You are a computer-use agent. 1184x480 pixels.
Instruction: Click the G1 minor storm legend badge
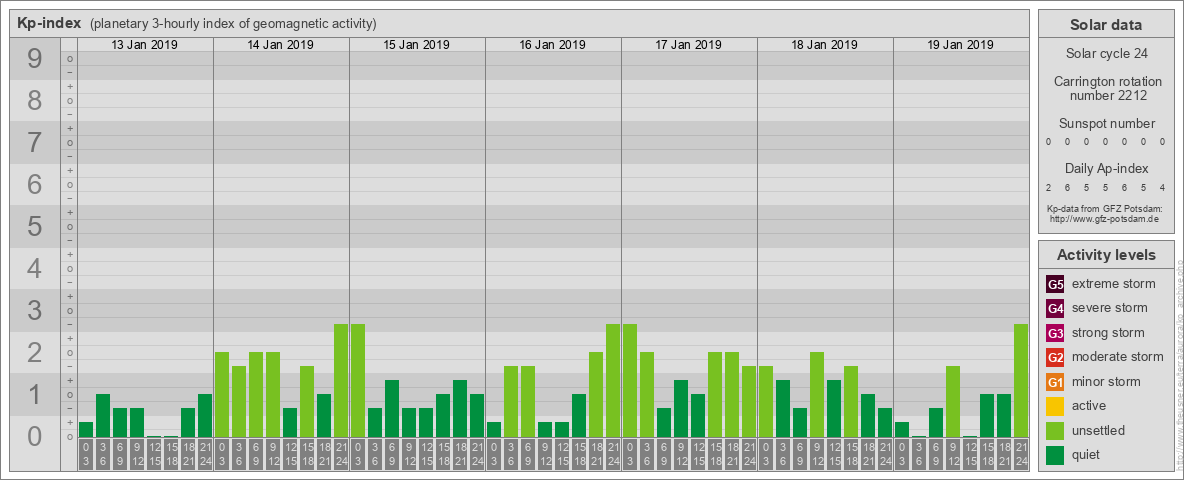(x=1055, y=382)
